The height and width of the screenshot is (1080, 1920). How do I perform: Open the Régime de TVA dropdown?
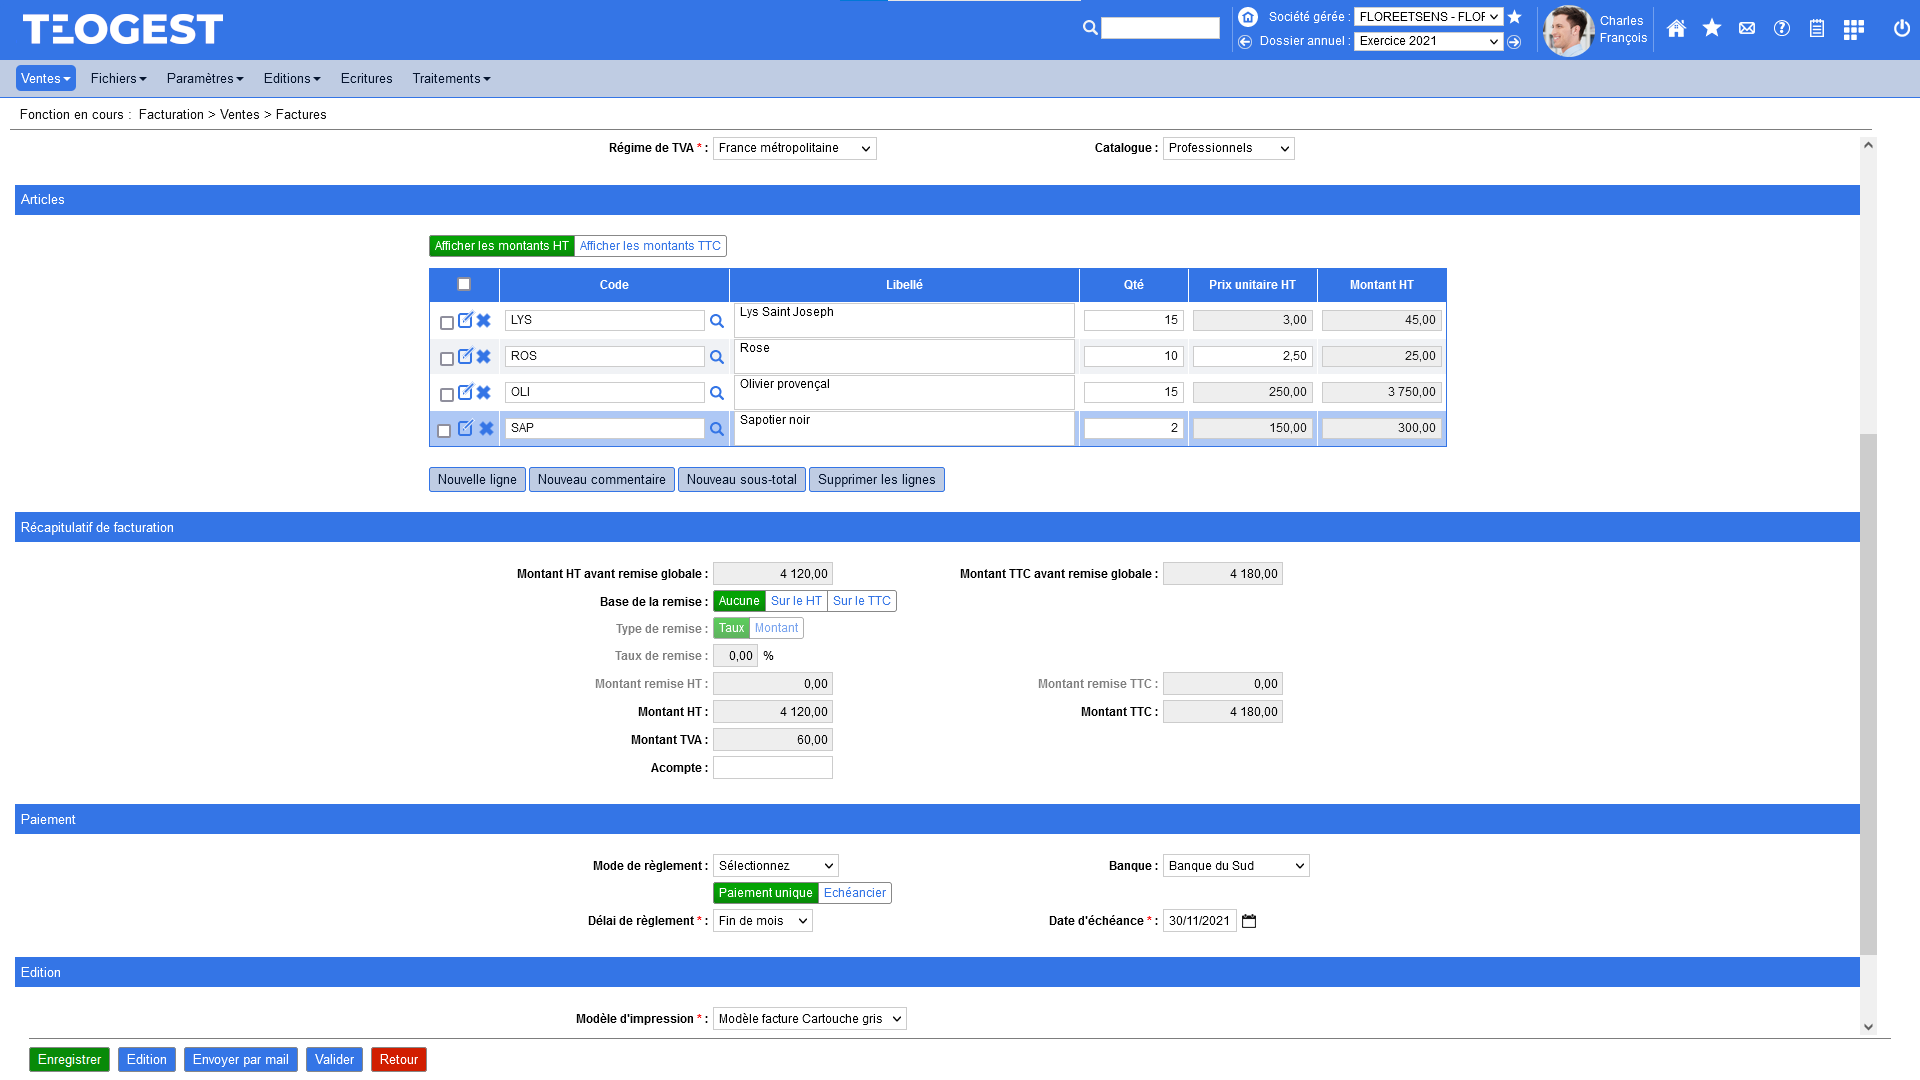point(794,149)
